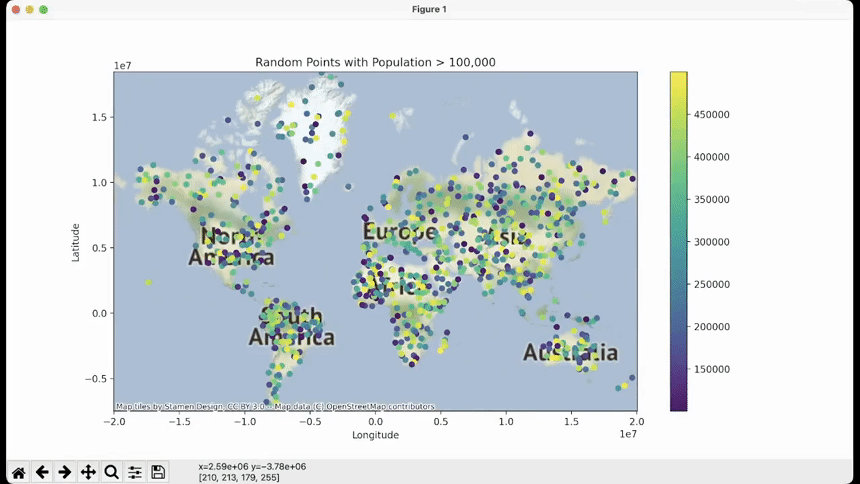Viewport: 860px width, 484px height.
Task: Save the figure with floppy icon
Action: 158,472
